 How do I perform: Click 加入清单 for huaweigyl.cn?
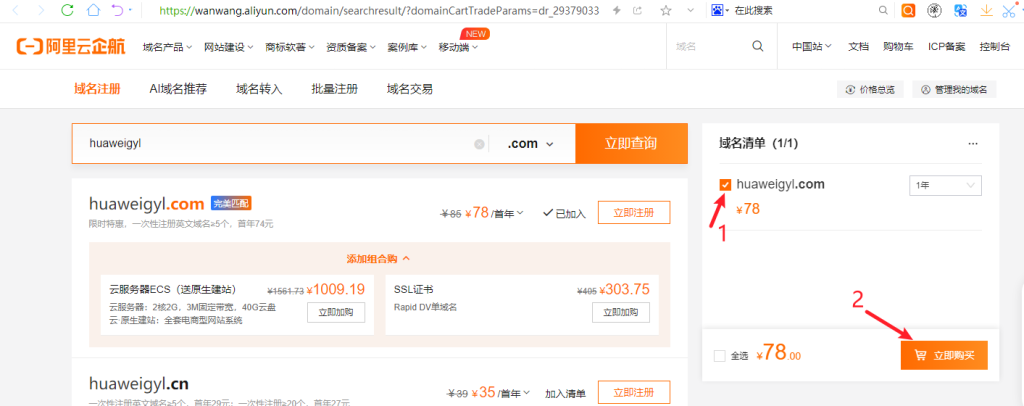pos(565,393)
